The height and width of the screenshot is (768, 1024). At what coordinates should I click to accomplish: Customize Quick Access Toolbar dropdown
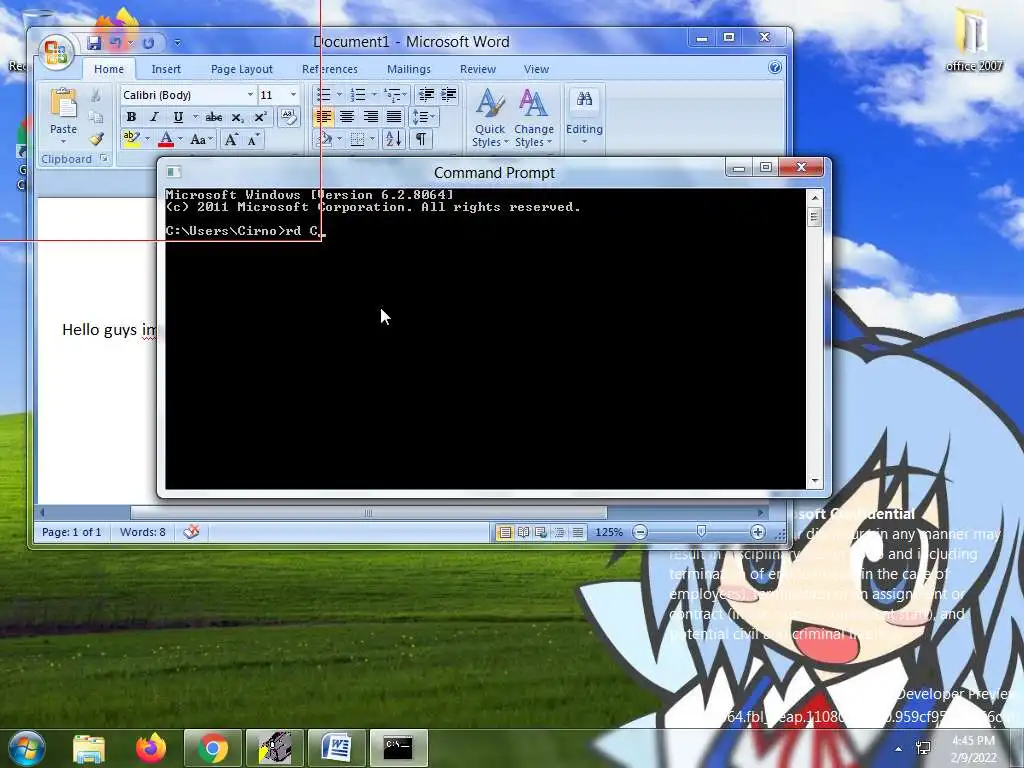(x=178, y=43)
